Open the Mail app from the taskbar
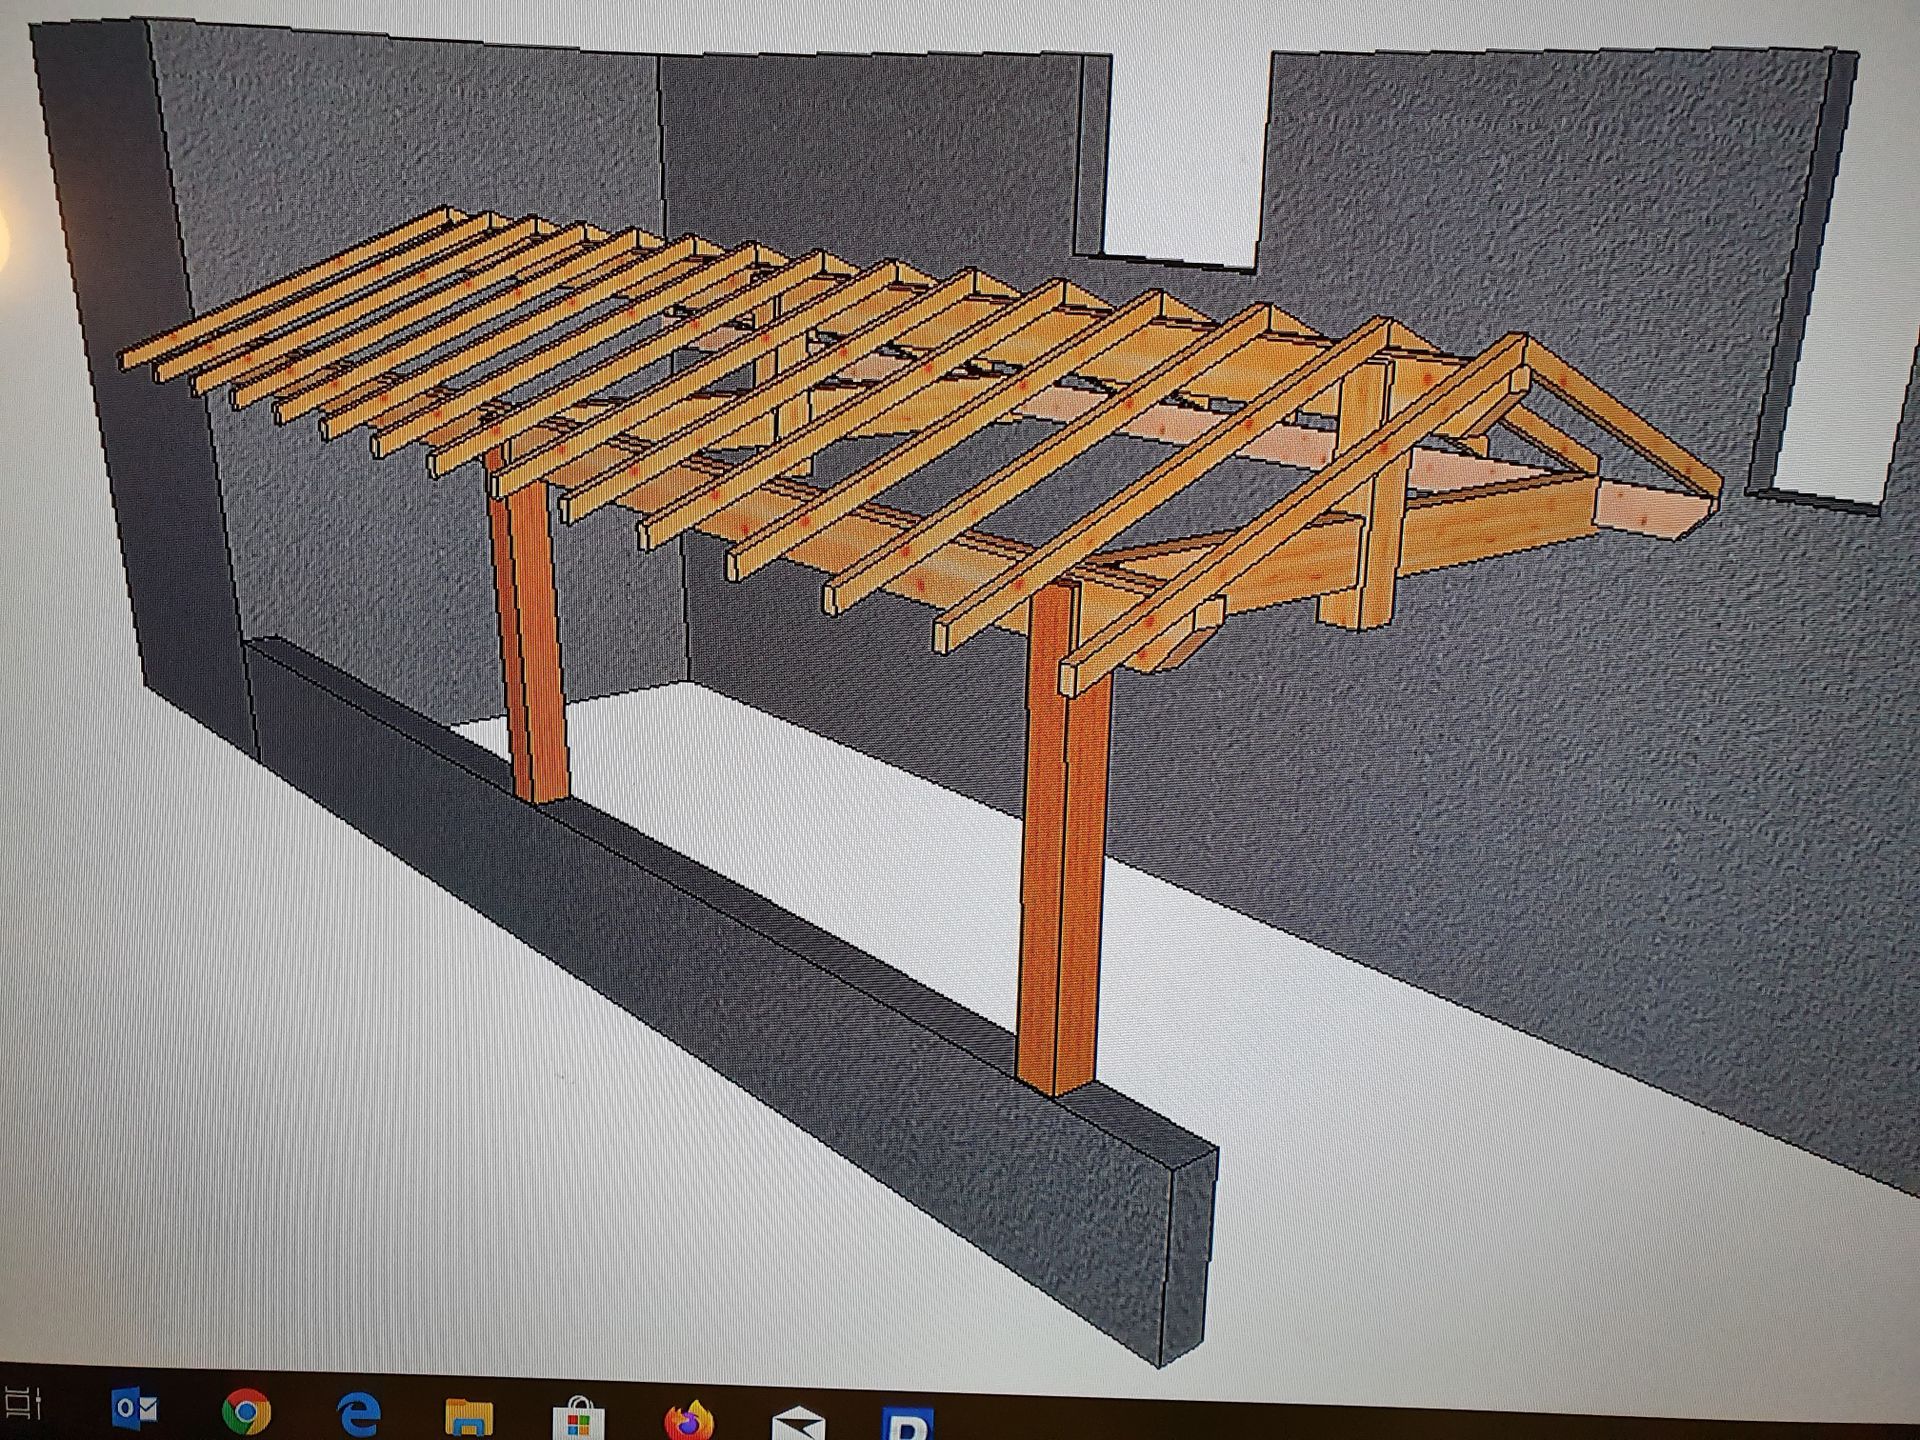 coord(798,1424)
